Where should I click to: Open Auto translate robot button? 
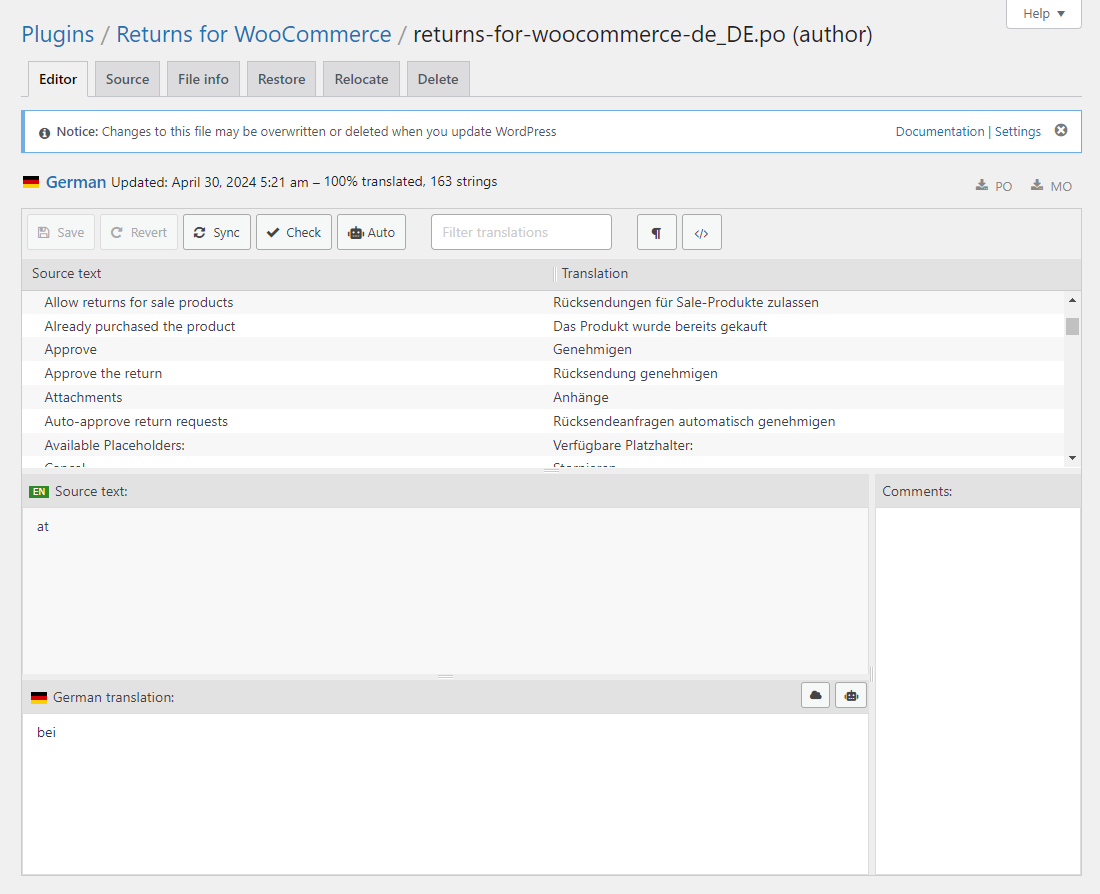[x=371, y=232]
